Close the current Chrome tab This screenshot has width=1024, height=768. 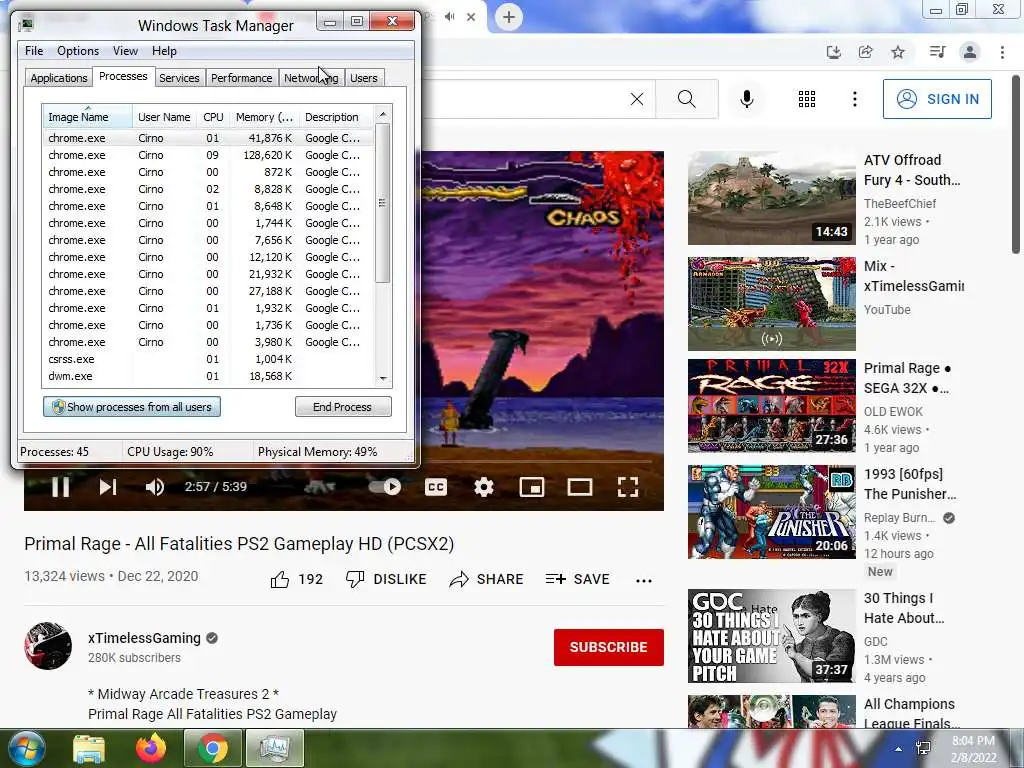coord(471,17)
